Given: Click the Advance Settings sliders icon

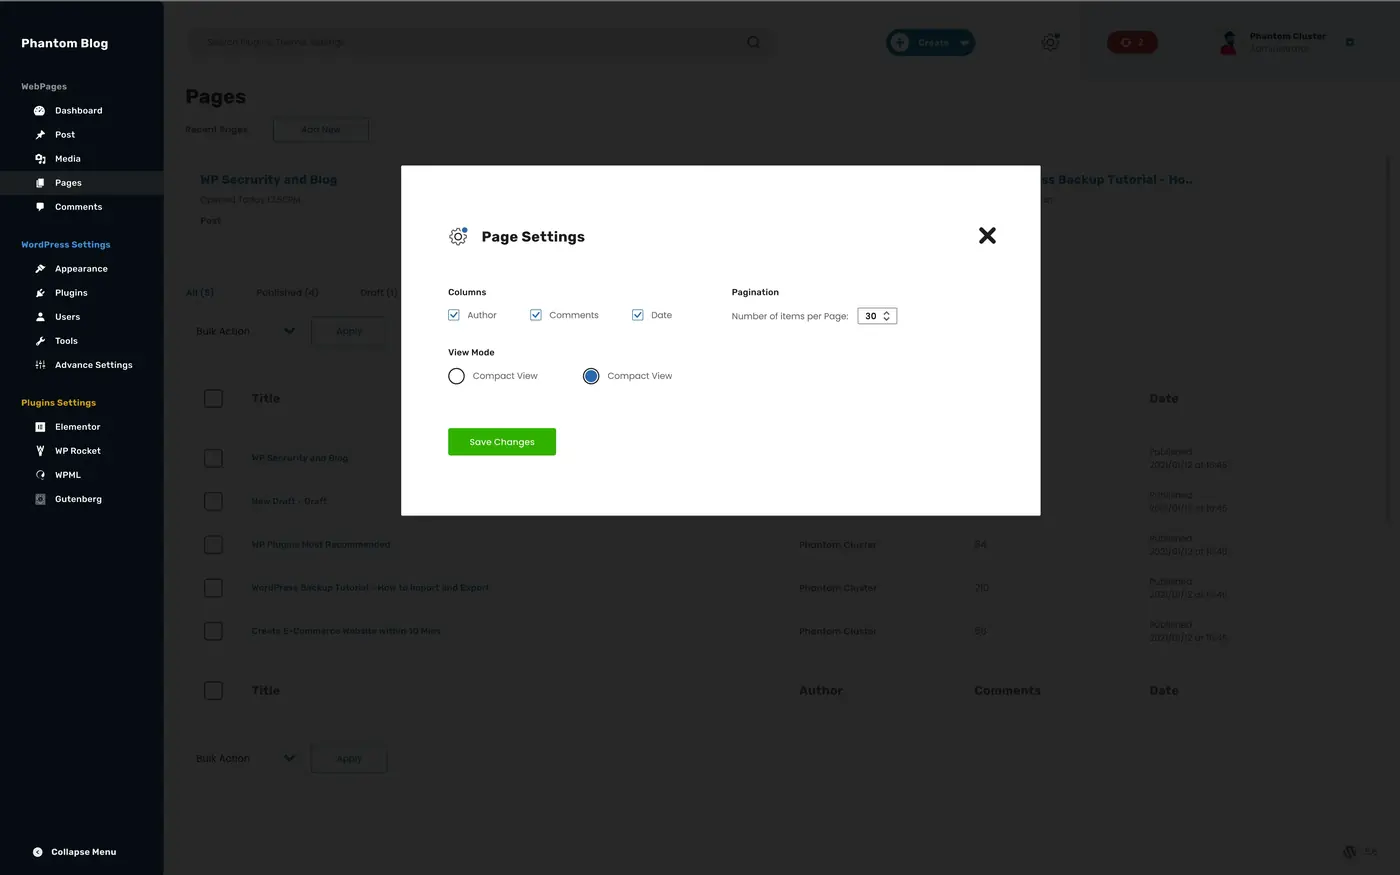Looking at the screenshot, I should tap(40, 365).
